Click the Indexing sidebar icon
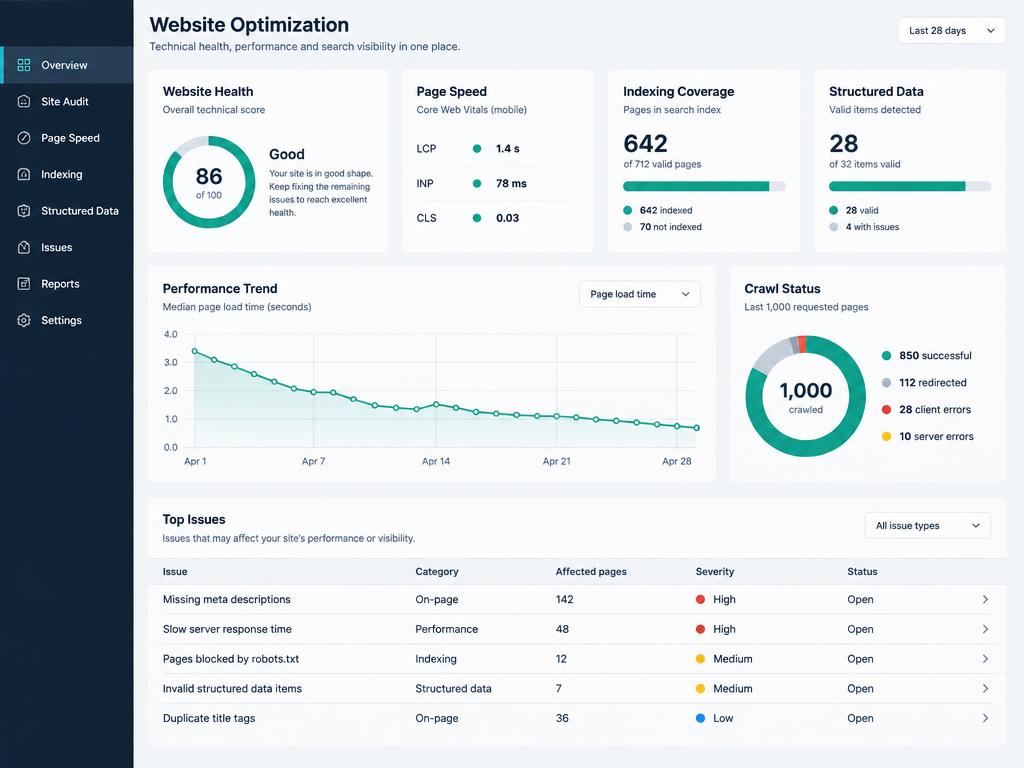1024x768 pixels. click(24, 174)
